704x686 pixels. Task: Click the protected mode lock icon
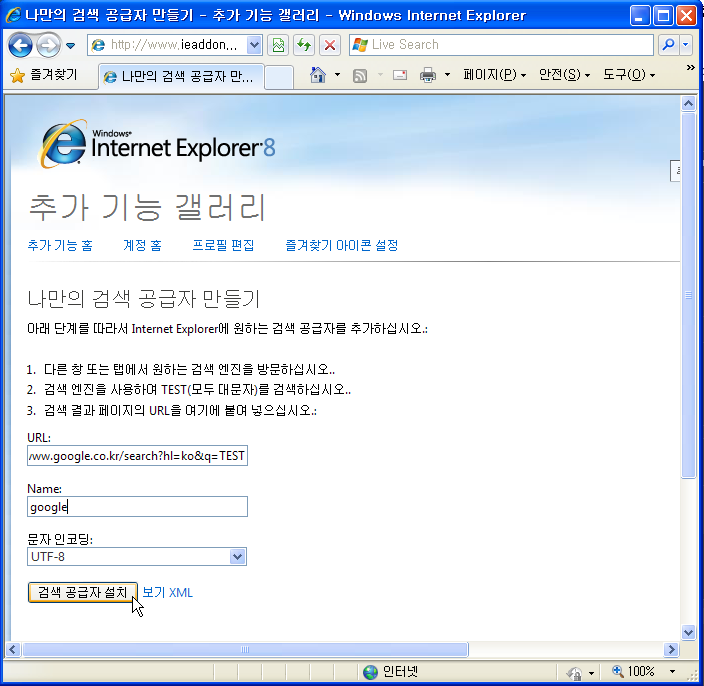[x=574, y=673]
